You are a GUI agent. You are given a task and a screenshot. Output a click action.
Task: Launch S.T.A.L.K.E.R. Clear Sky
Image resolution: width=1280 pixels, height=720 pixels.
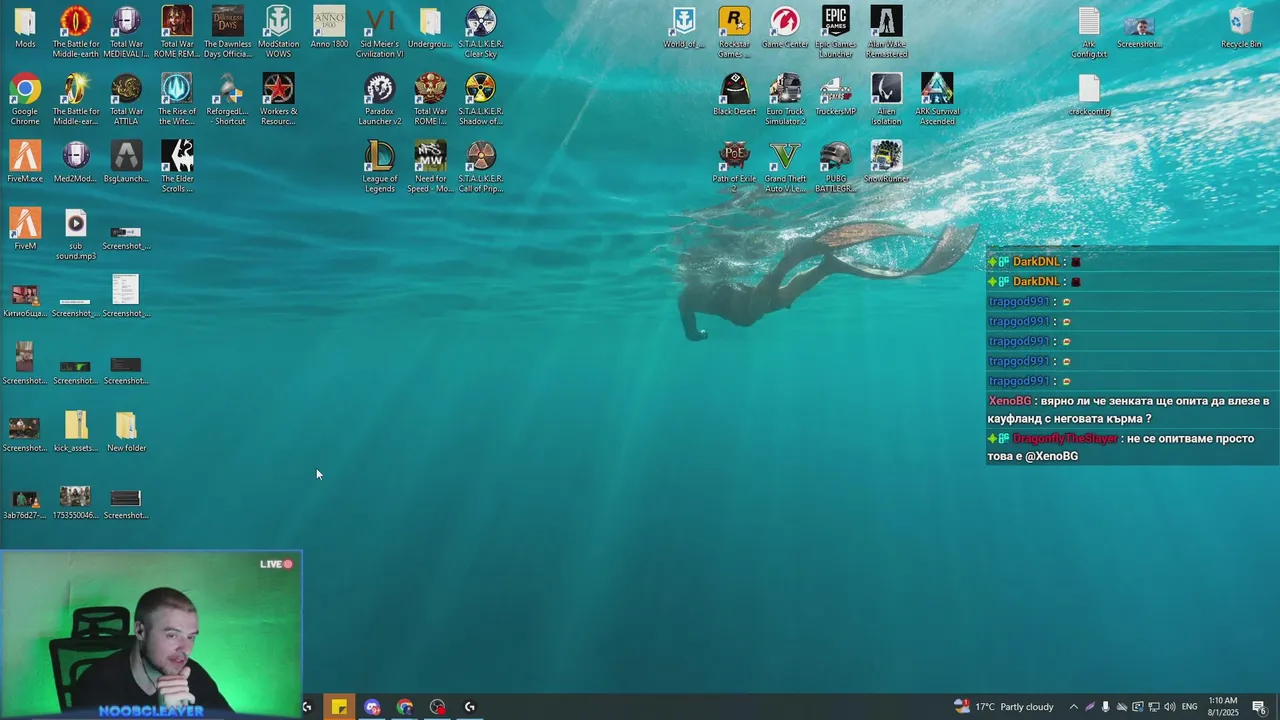point(481,32)
